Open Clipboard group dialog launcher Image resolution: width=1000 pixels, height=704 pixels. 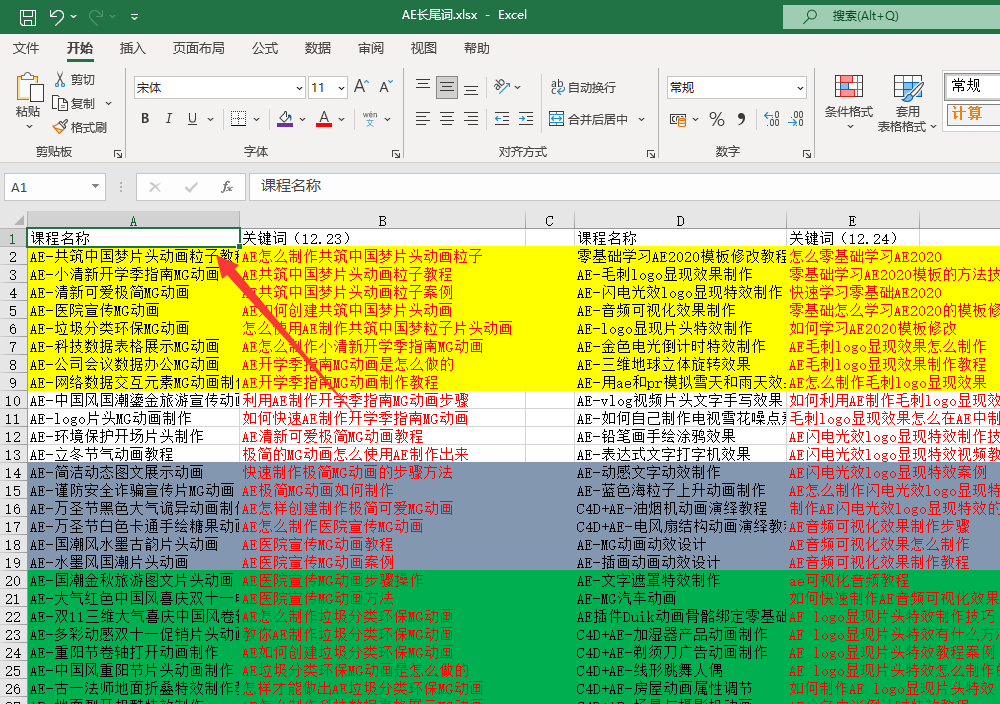click(x=118, y=154)
